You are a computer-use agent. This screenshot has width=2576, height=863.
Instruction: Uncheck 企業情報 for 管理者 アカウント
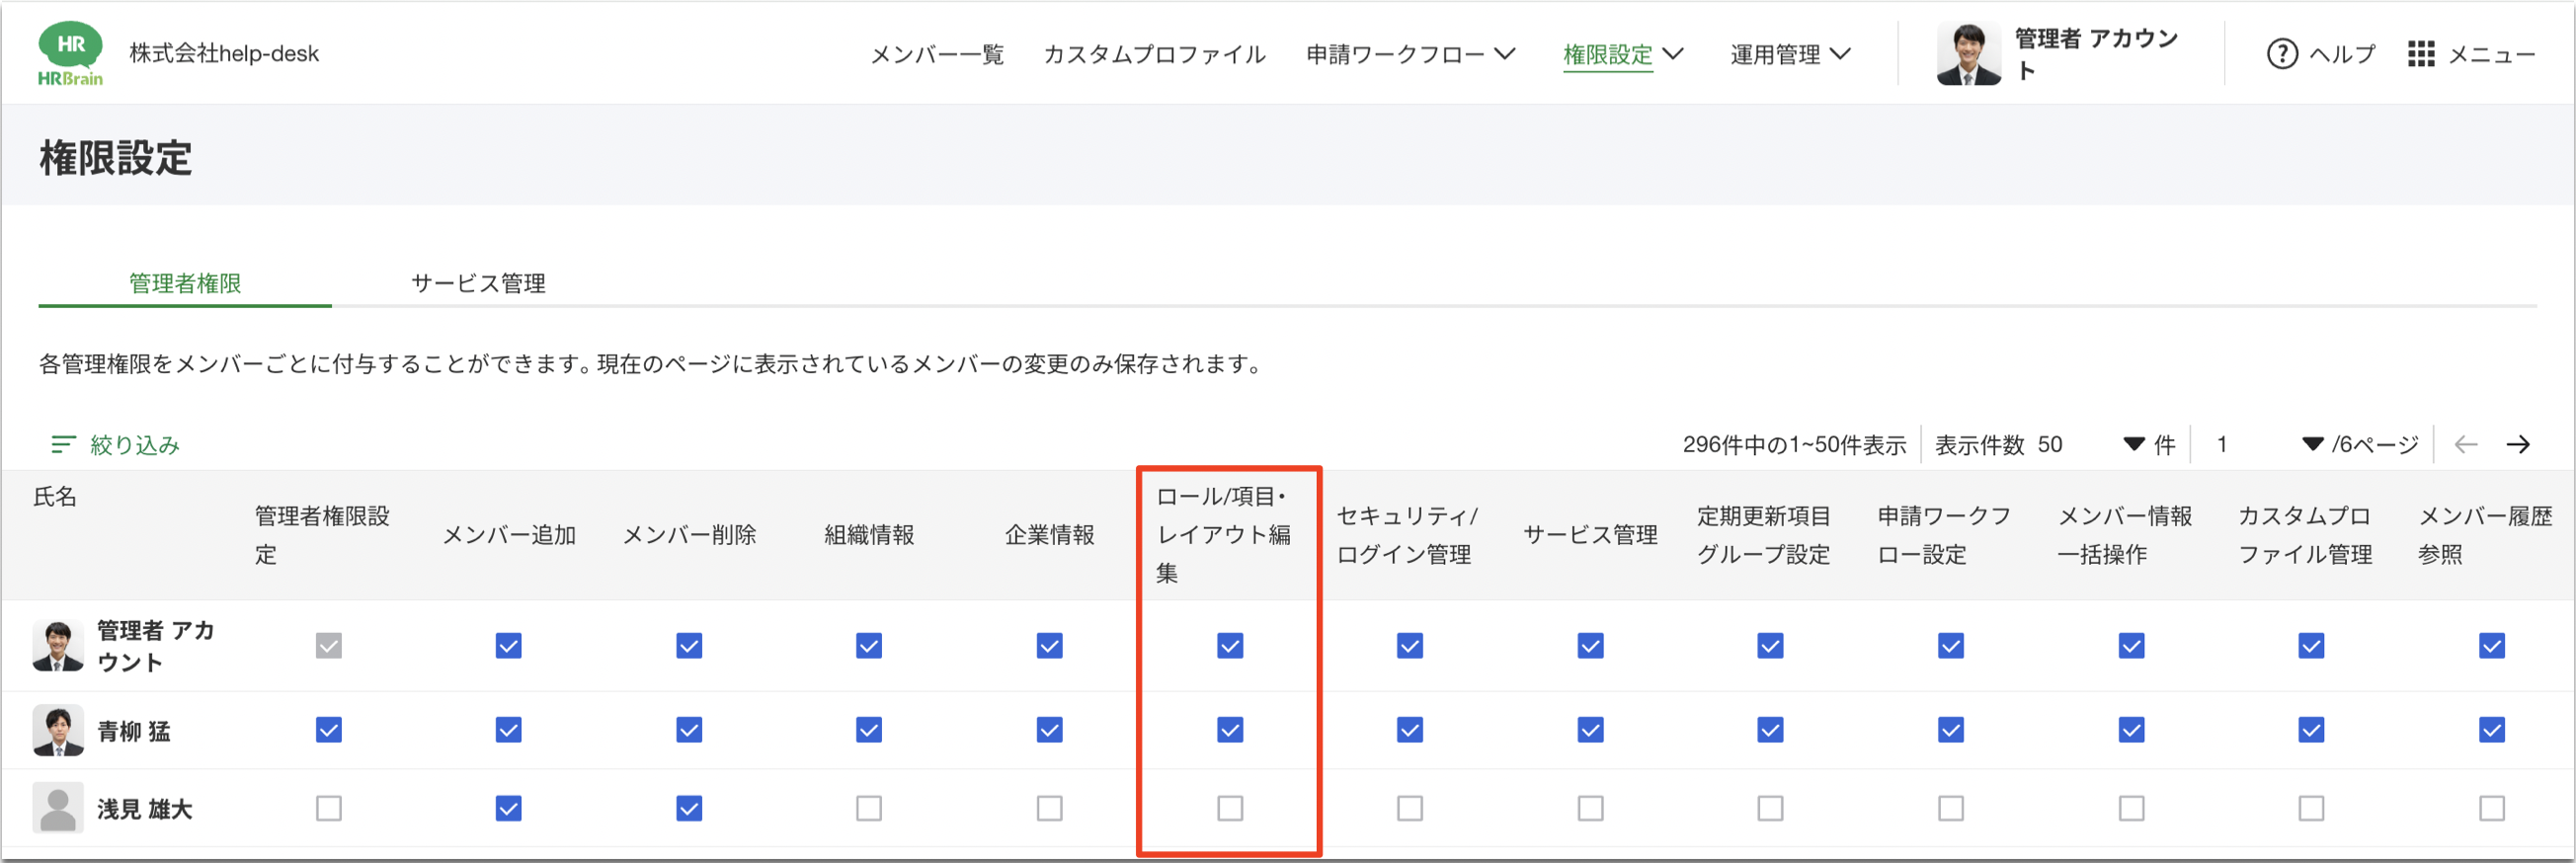click(x=1049, y=646)
